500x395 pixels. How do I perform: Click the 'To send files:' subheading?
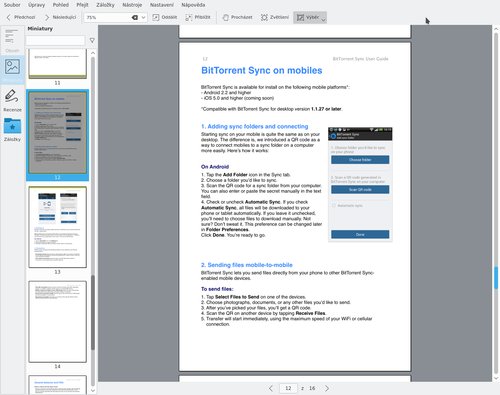click(217, 289)
